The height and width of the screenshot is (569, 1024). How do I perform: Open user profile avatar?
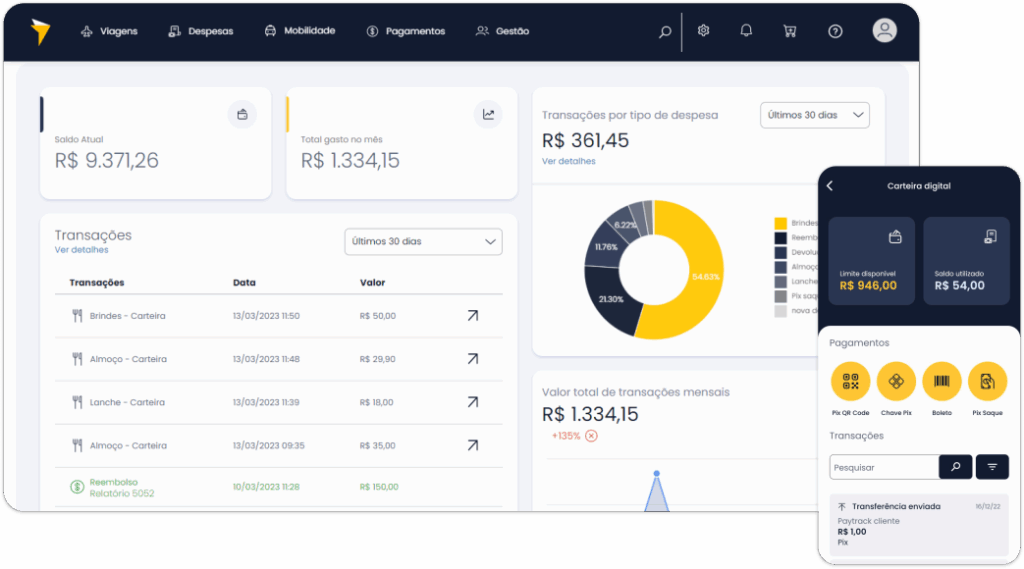[x=885, y=31]
